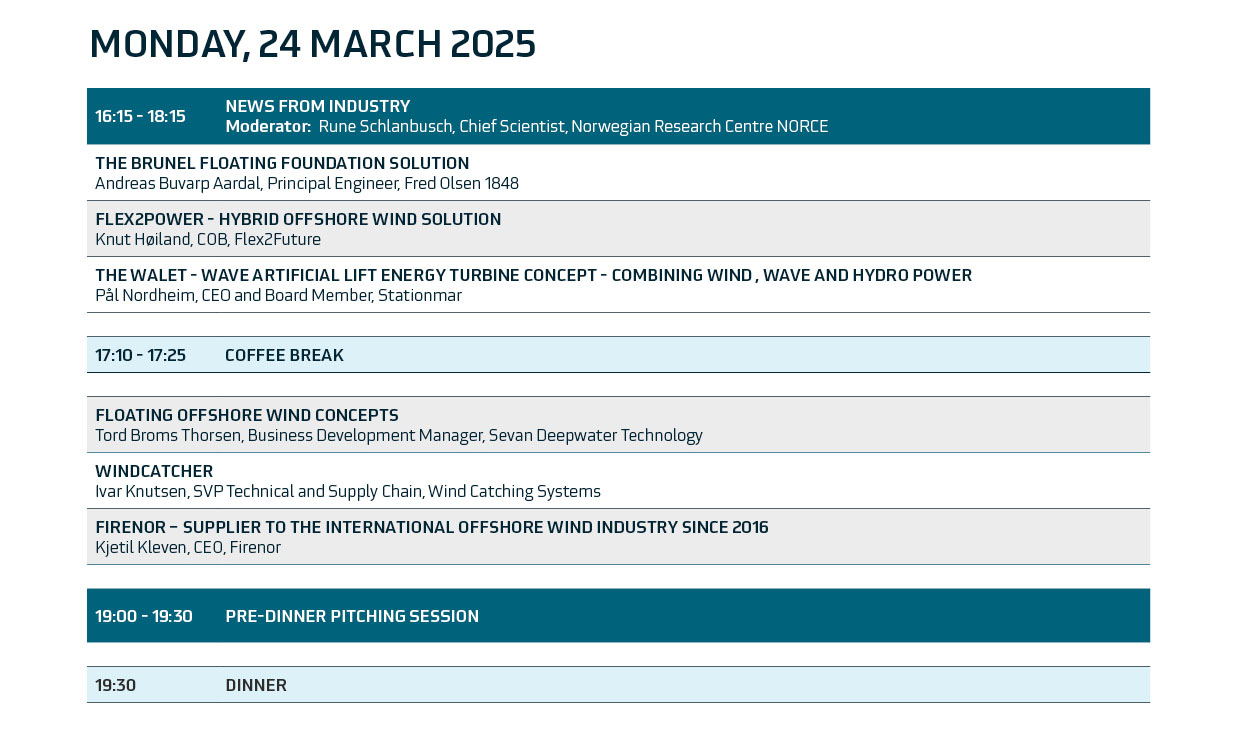Click the Firenor supplier session entry
This screenshot has height=731, width=1240.
(x=431, y=527)
